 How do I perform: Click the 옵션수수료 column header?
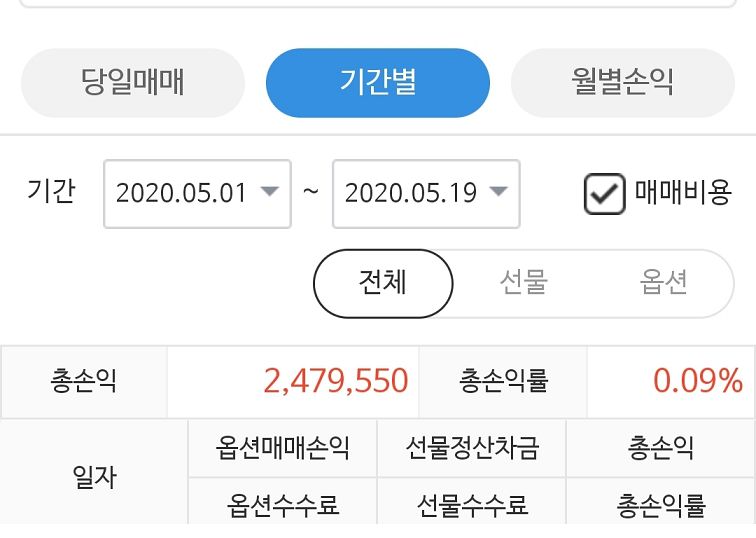(x=283, y=505)
